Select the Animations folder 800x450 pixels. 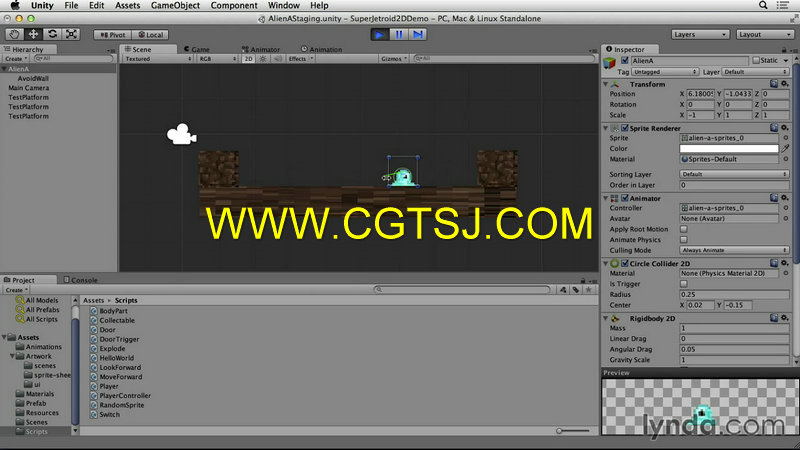pyautogui.click(x=43, y=347)
